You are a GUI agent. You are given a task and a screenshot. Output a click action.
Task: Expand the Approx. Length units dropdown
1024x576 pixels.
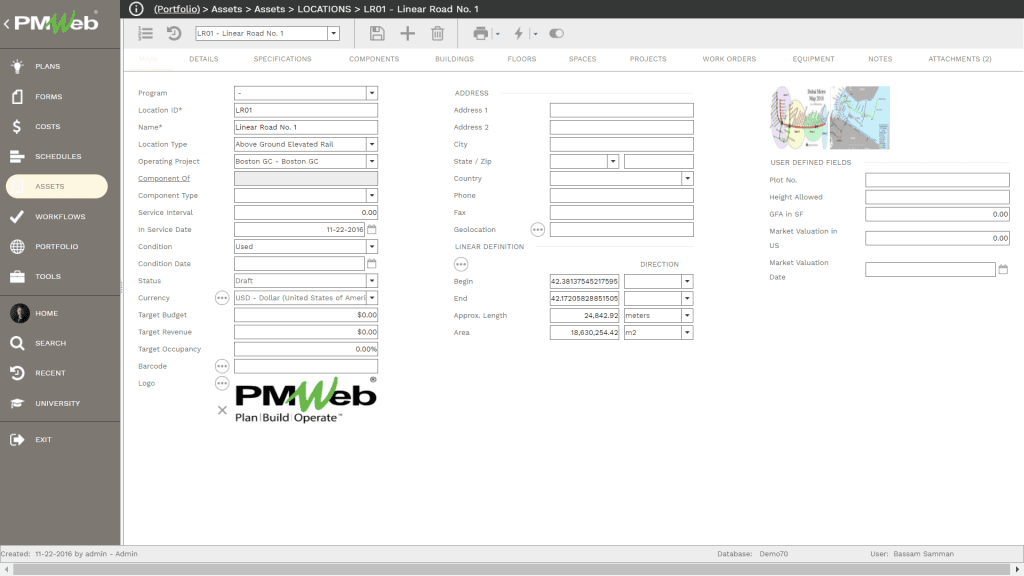click(687, 315)
